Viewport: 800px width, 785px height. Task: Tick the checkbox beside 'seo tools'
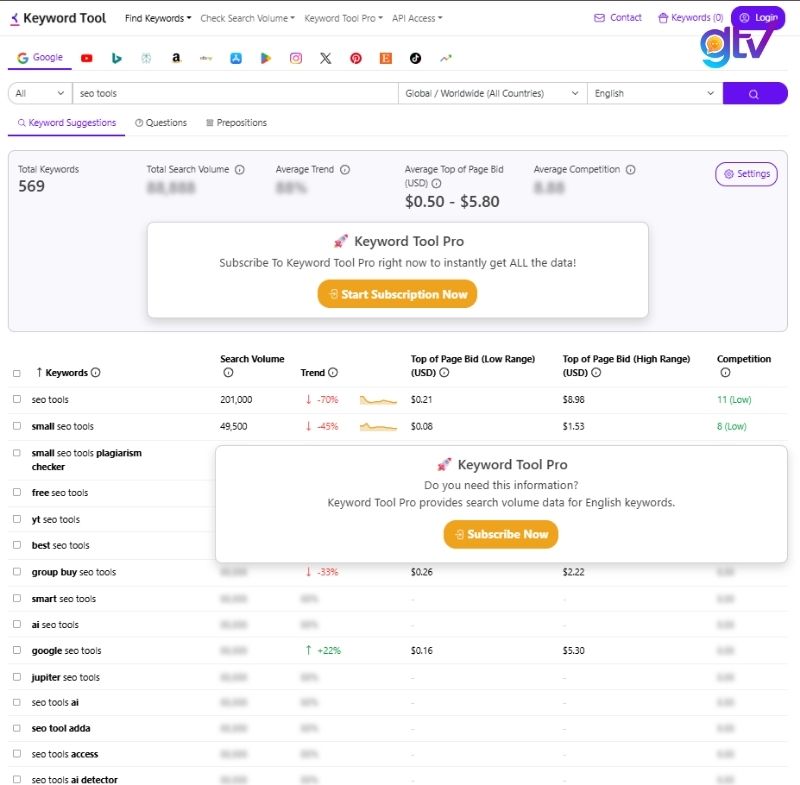tap(15, 399)
